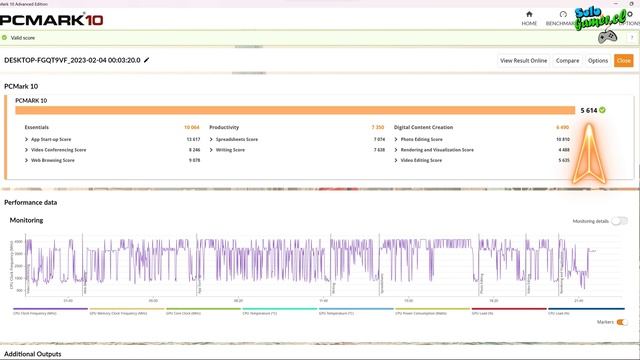
Task: Click the View Result Online button
Action: [524, 60]
